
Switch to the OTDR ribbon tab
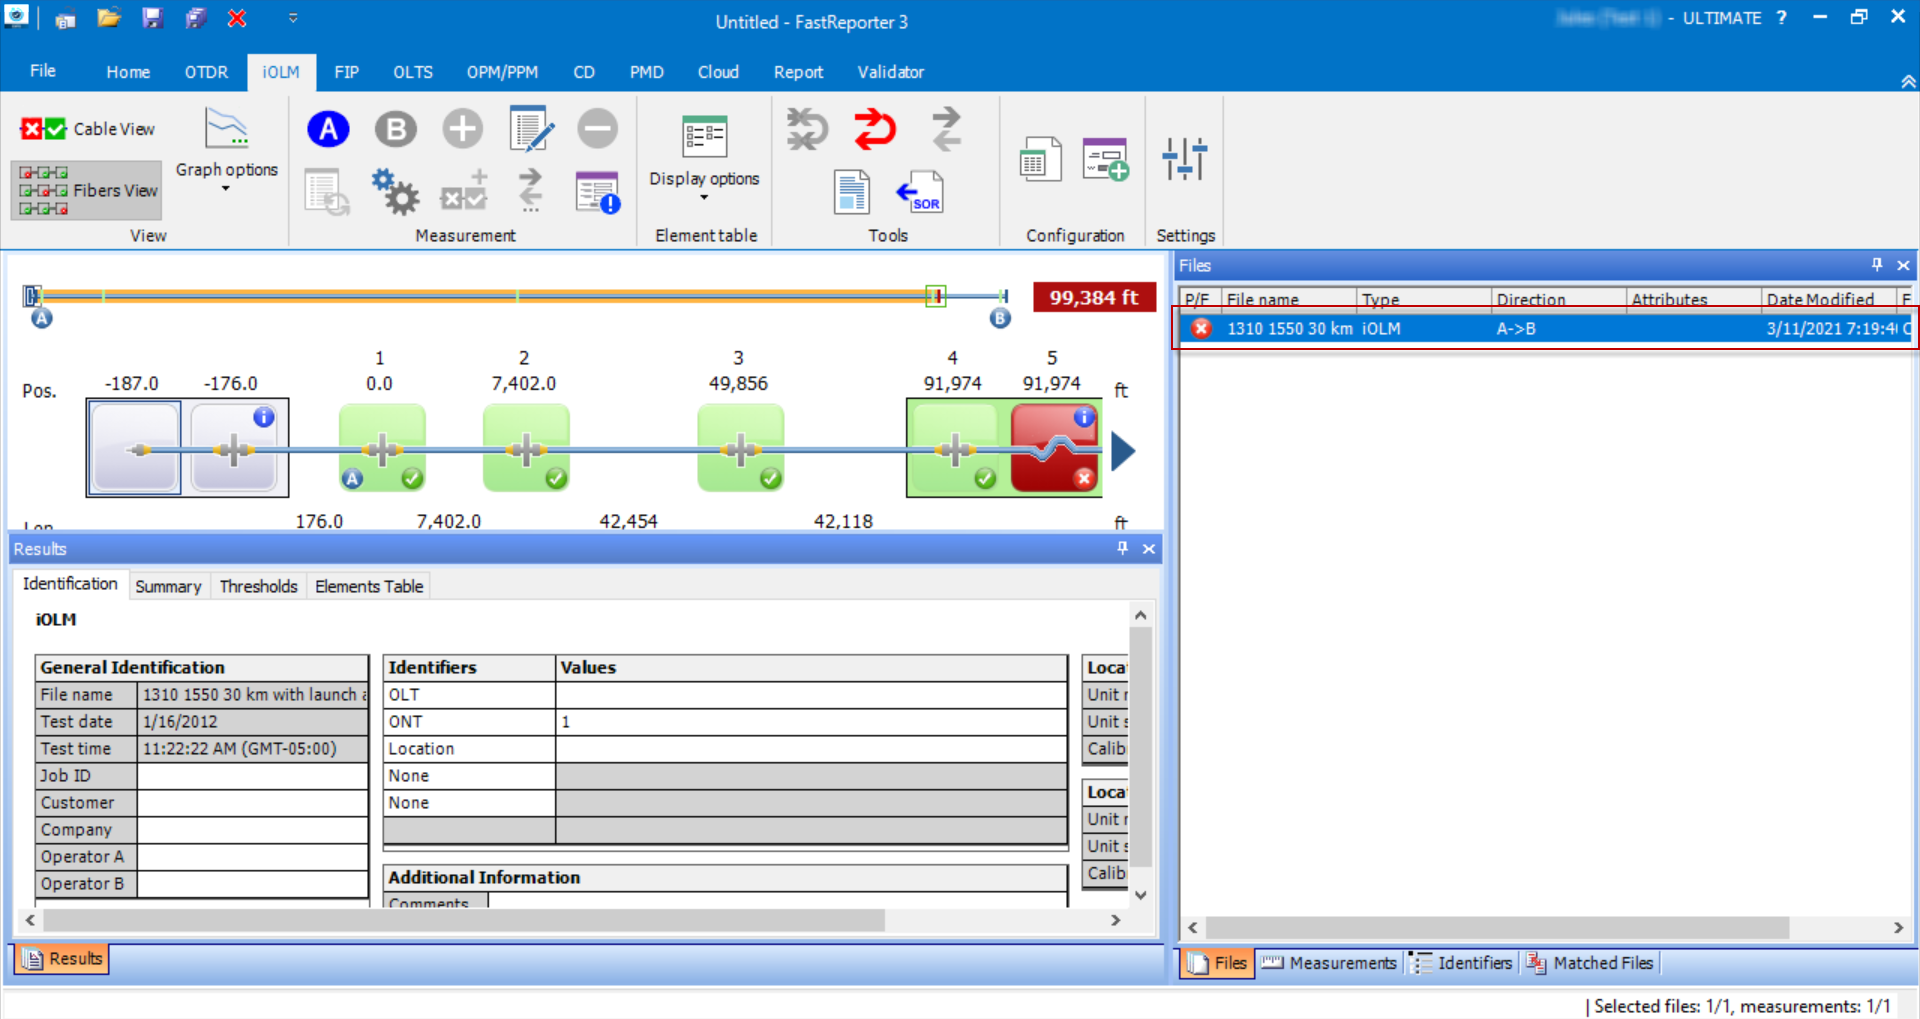coord(206,71)
